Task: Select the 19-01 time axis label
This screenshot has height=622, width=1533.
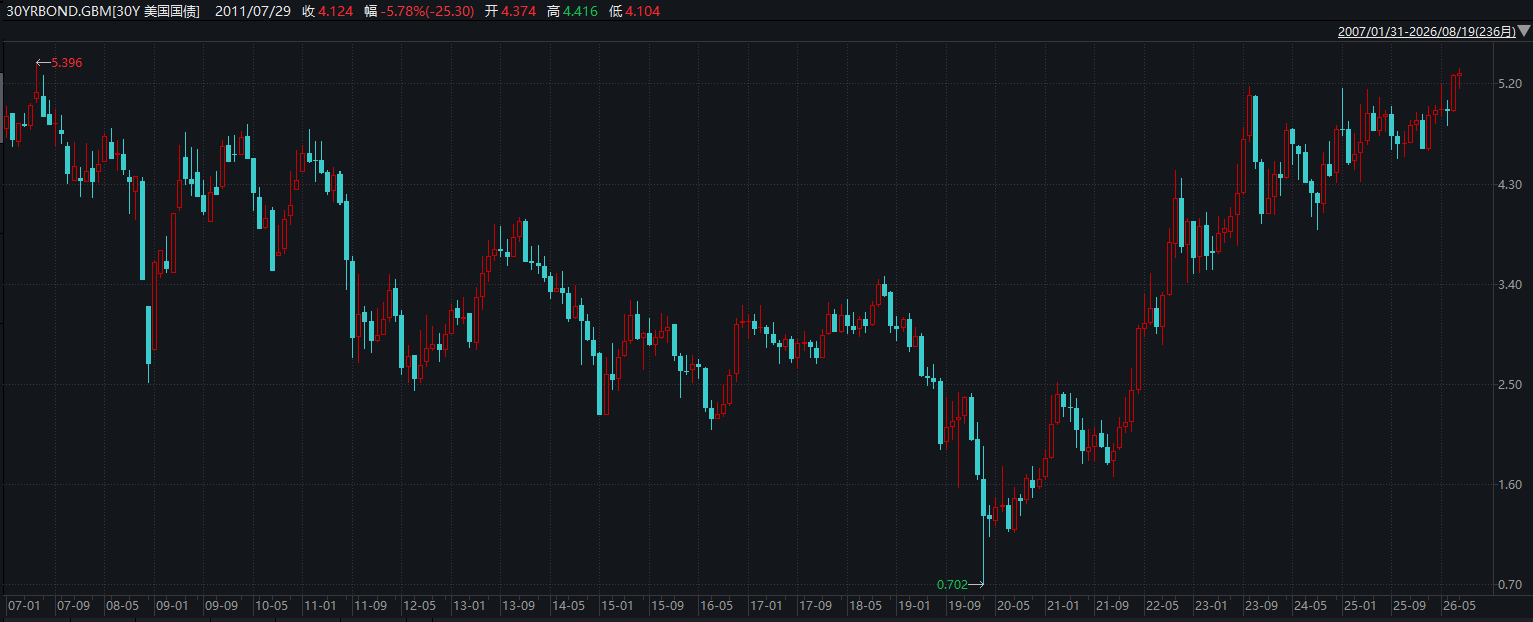Action: pyautogui.click(x=914, y=606)
